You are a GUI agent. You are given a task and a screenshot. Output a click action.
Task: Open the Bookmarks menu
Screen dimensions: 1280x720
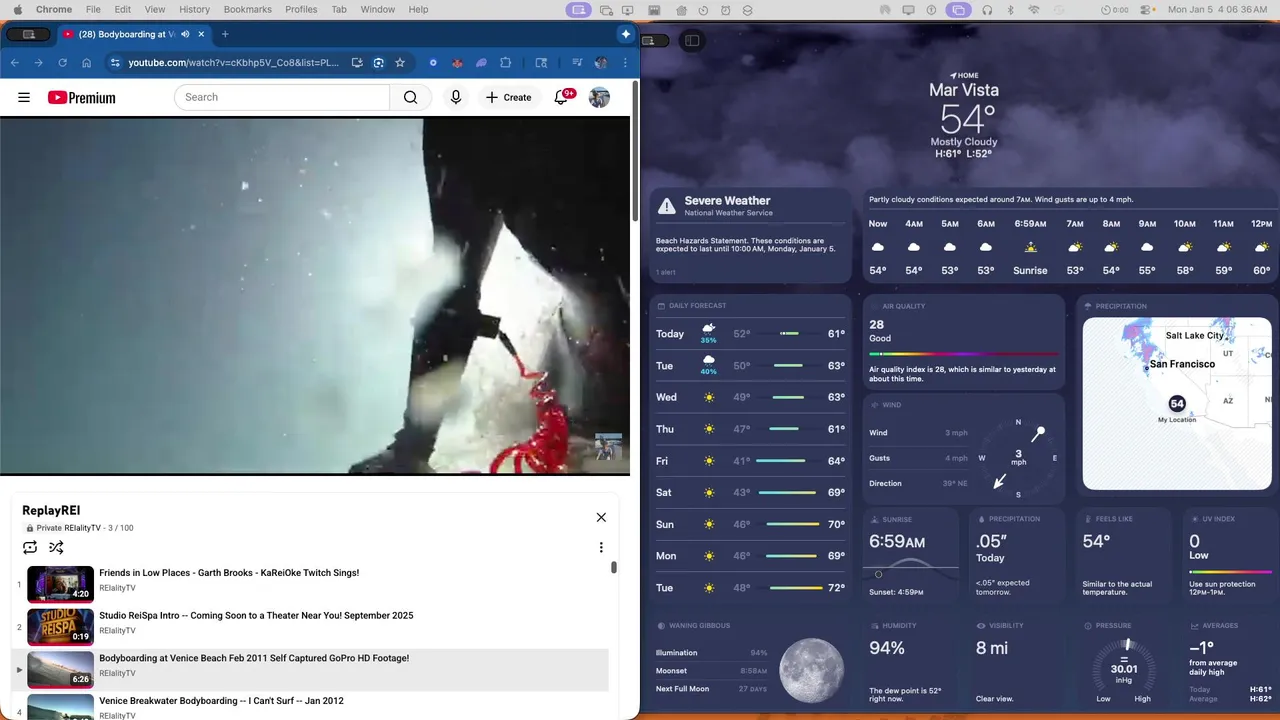tap(247, 9)
